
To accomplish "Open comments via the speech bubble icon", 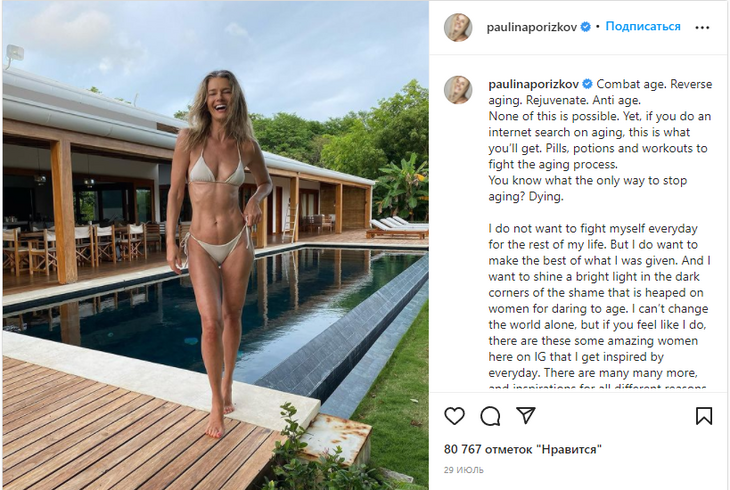I will (490, 416).
